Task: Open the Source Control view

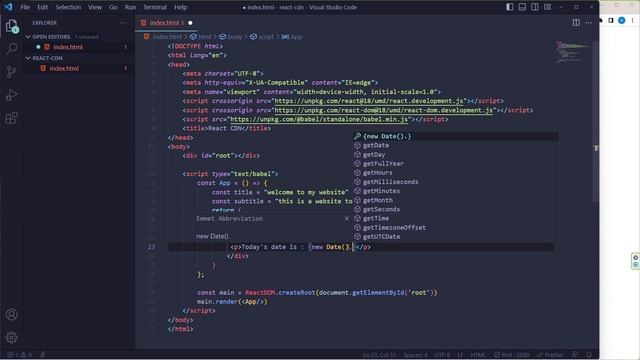Action: [11, 72]
